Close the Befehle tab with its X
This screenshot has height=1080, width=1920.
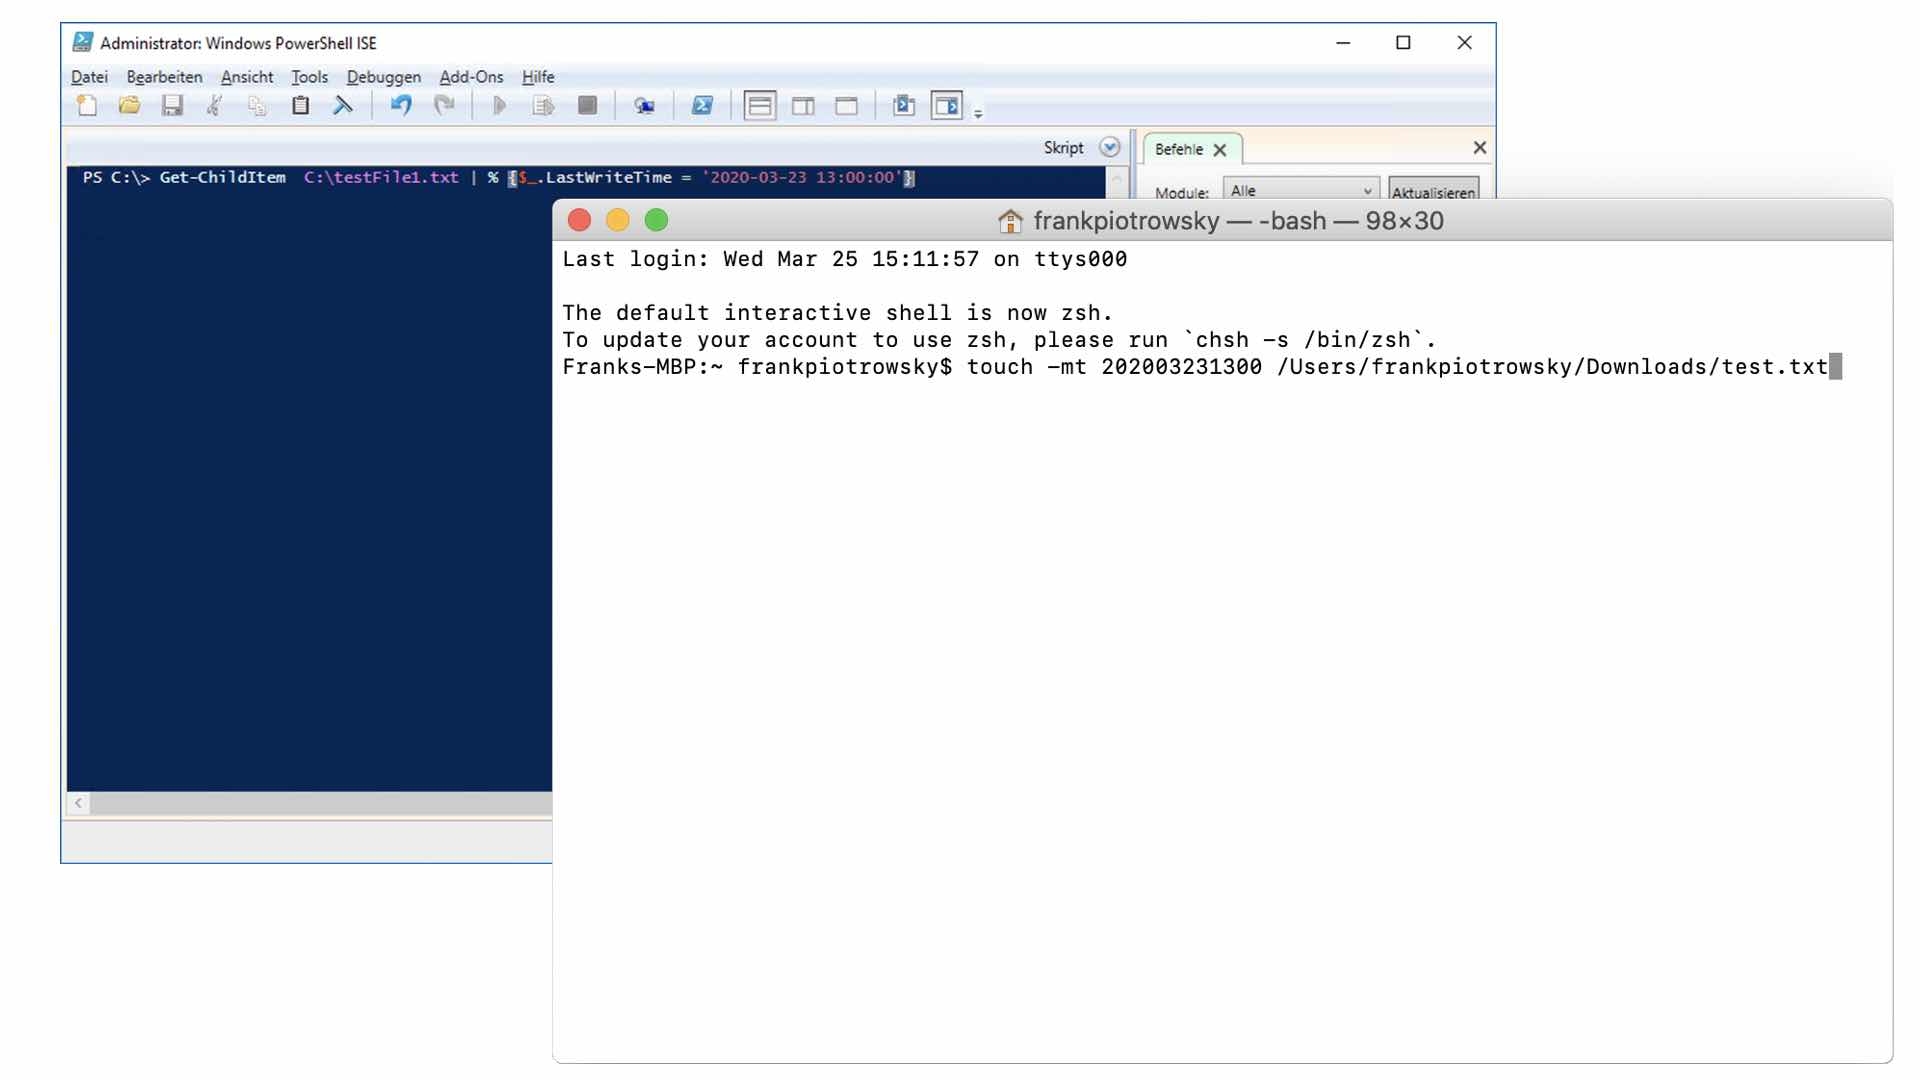click(1219, 150)
